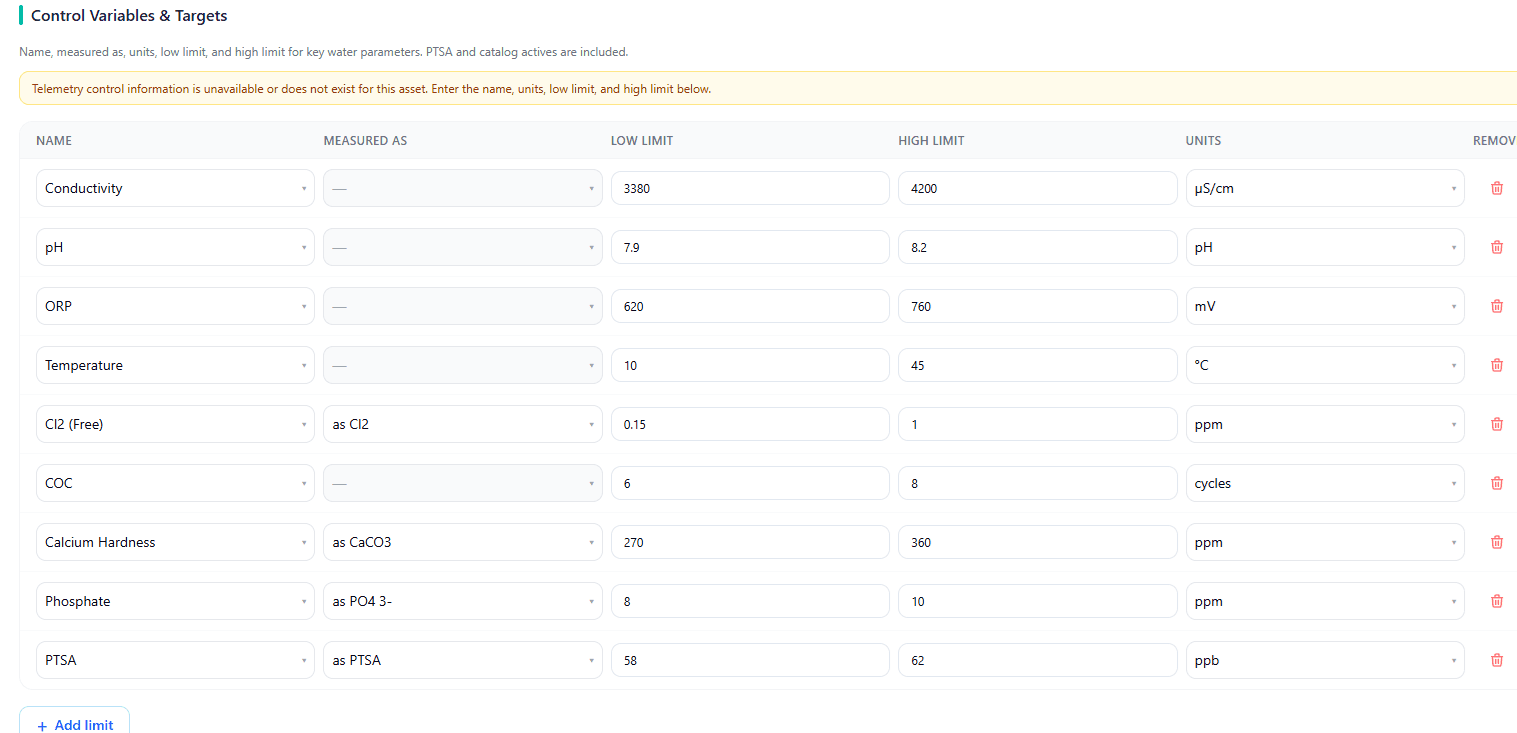
Task: Open the PTSA name dropdown
Action: 175,660
